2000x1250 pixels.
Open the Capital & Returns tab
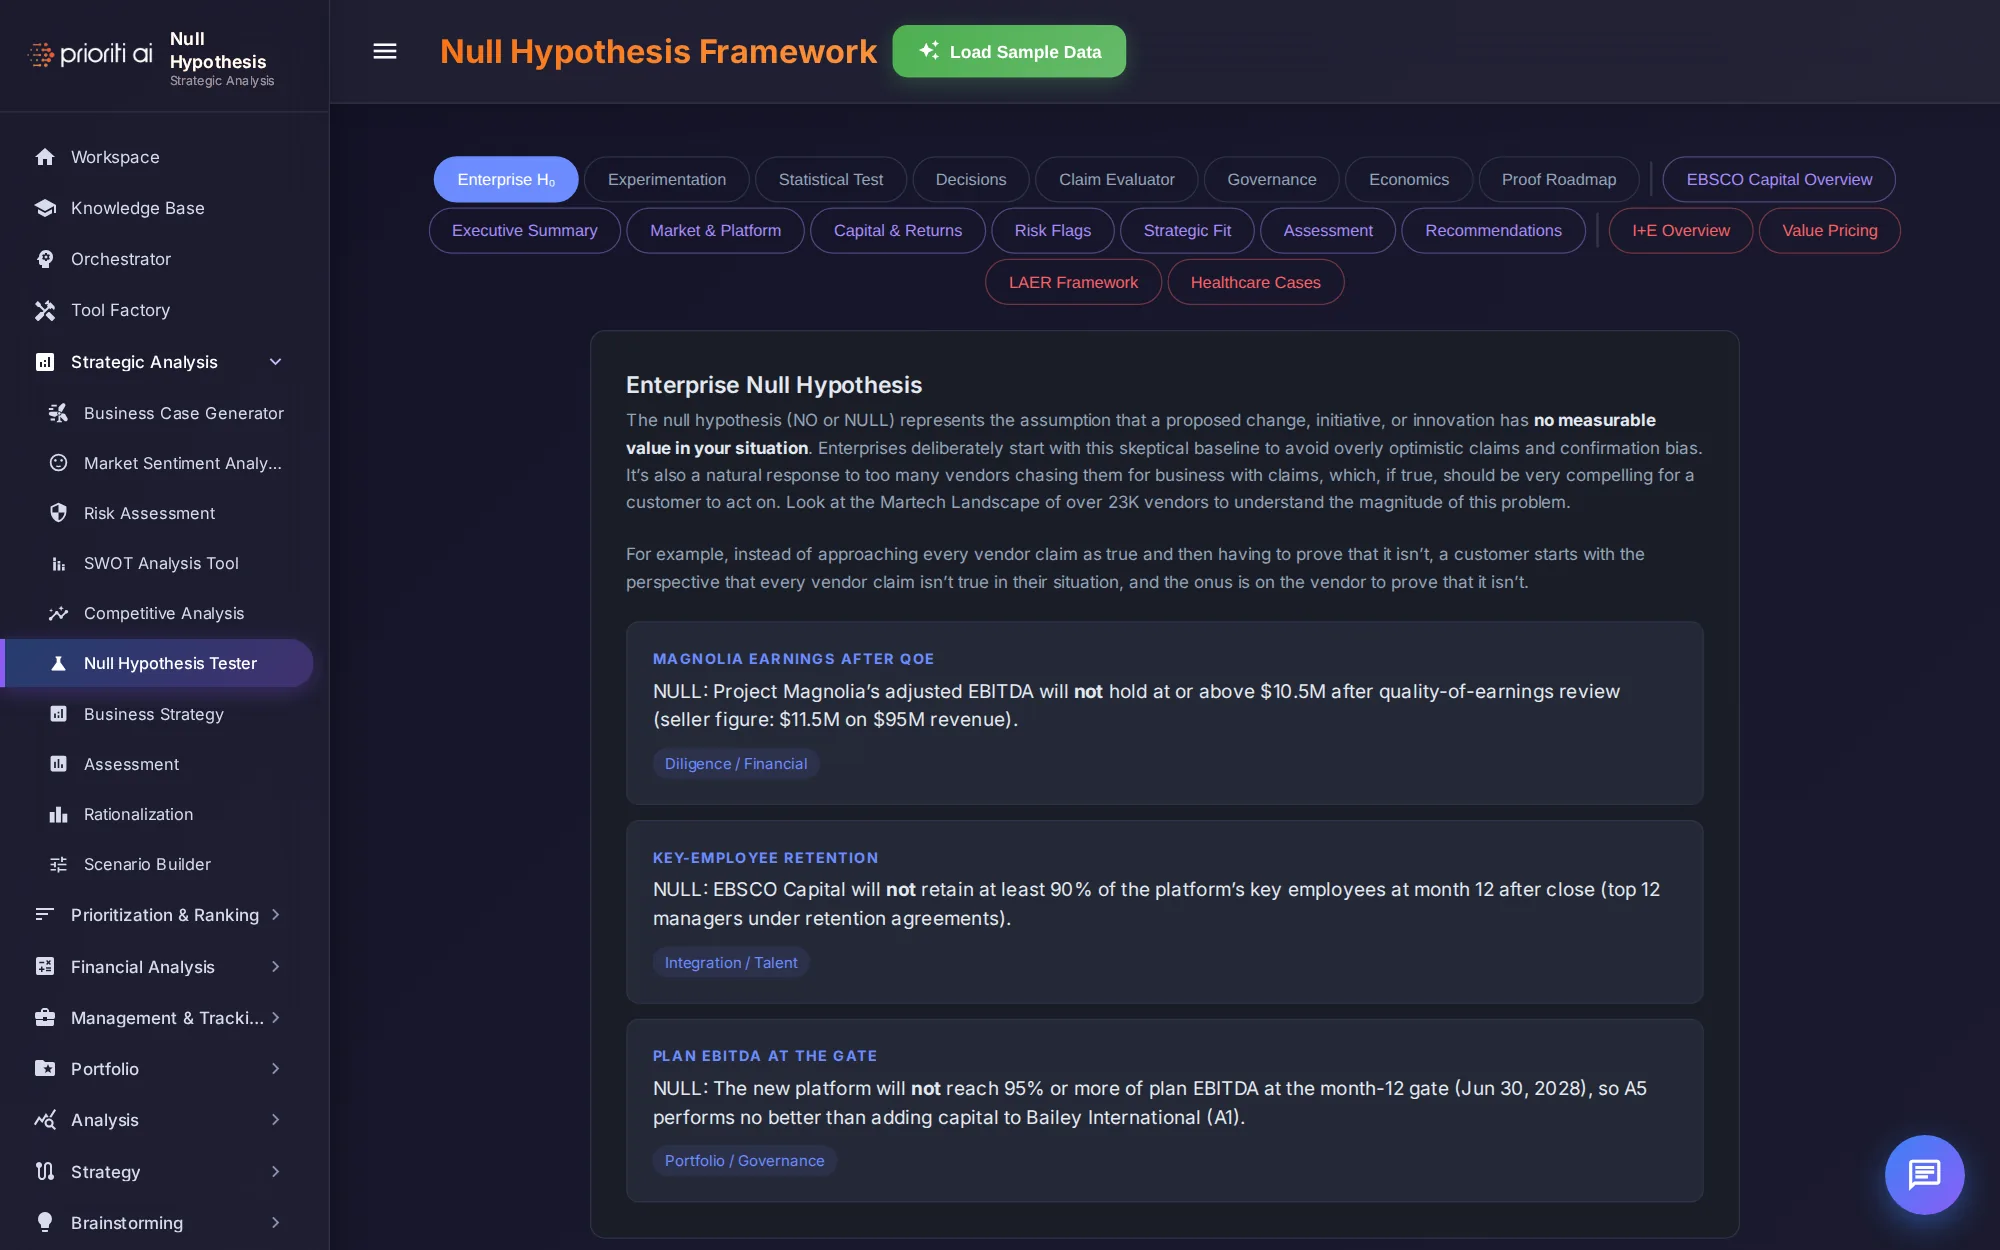pyautogui.click(x=898, y=231)
